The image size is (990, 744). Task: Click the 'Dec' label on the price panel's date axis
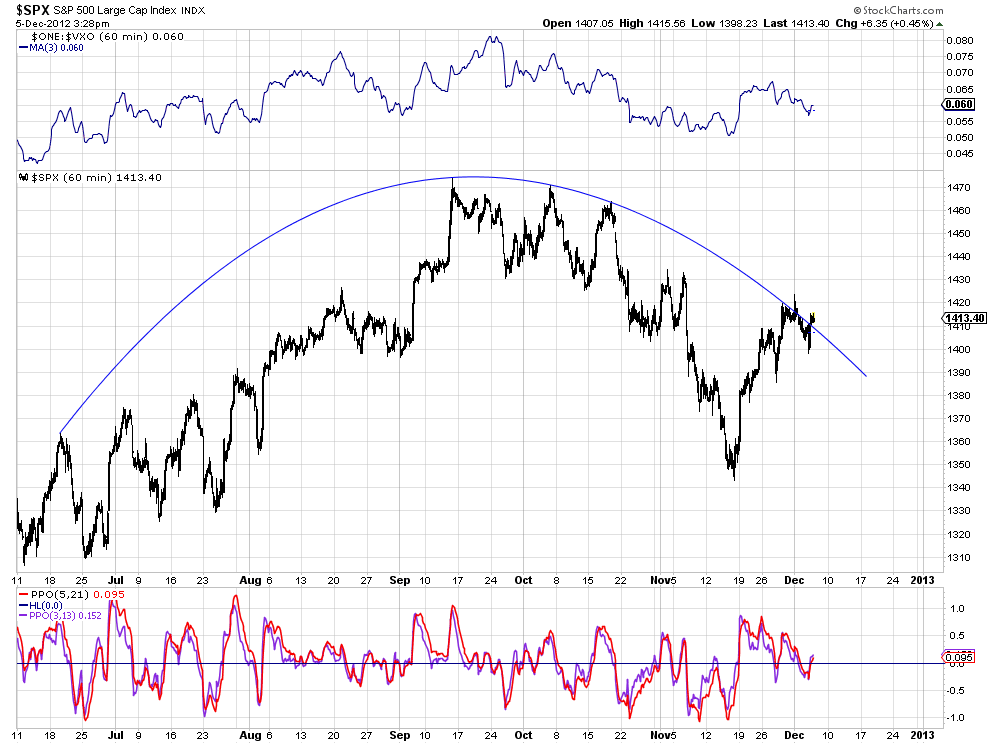click(794, 580)
